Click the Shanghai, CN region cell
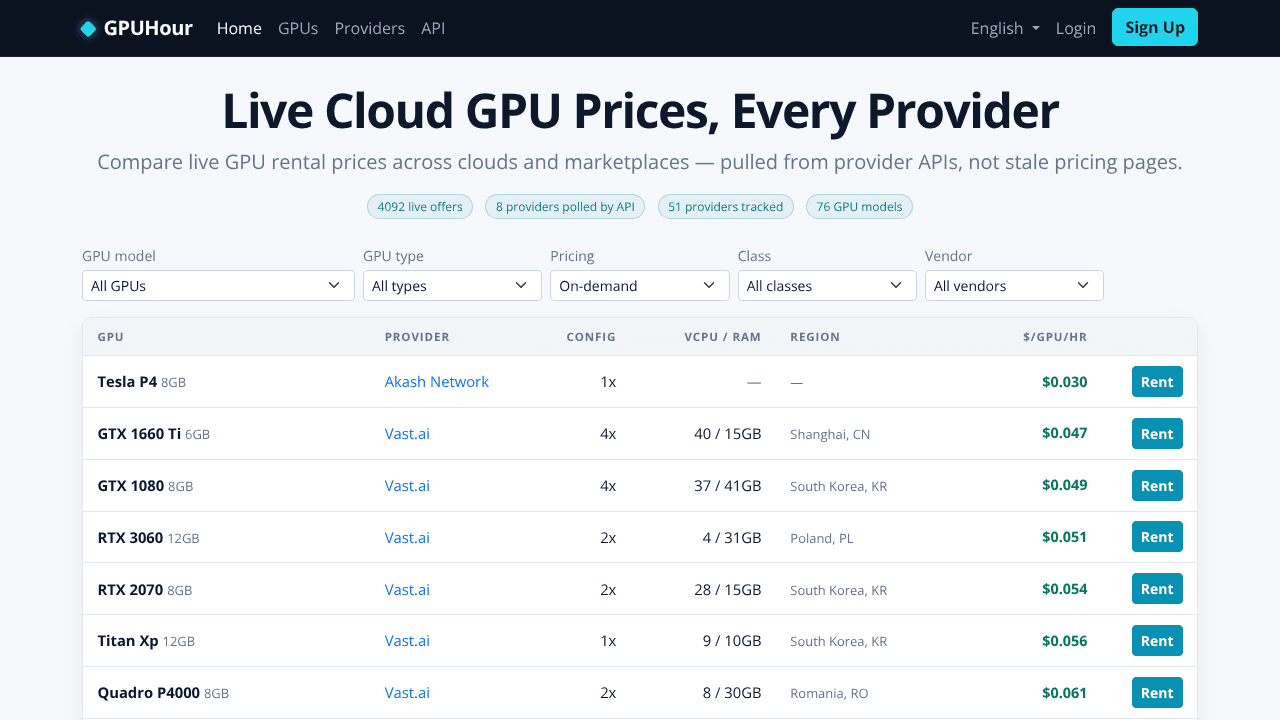This screenshot has width=1280, height=720. coord(830,434)
